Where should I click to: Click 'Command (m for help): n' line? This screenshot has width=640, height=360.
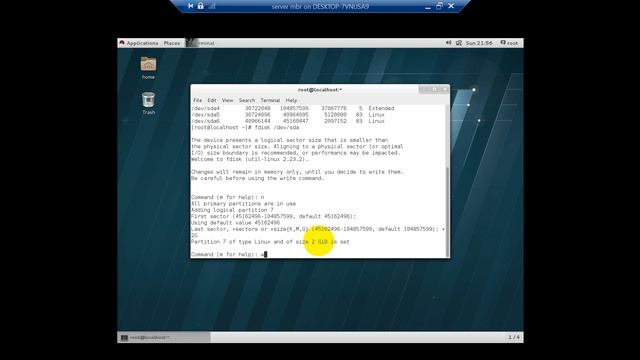click(228, 197)
